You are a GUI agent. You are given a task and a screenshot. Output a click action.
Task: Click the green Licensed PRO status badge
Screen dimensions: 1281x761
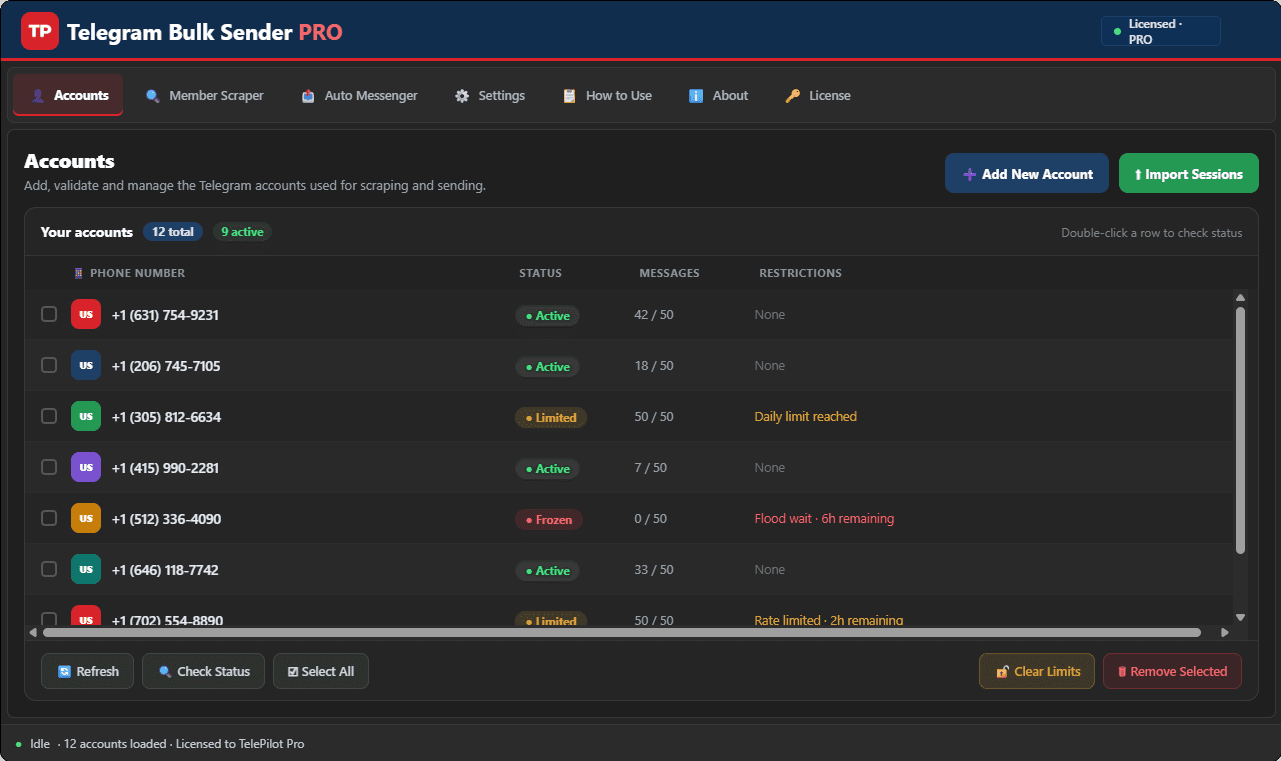tap(1160, 31)
